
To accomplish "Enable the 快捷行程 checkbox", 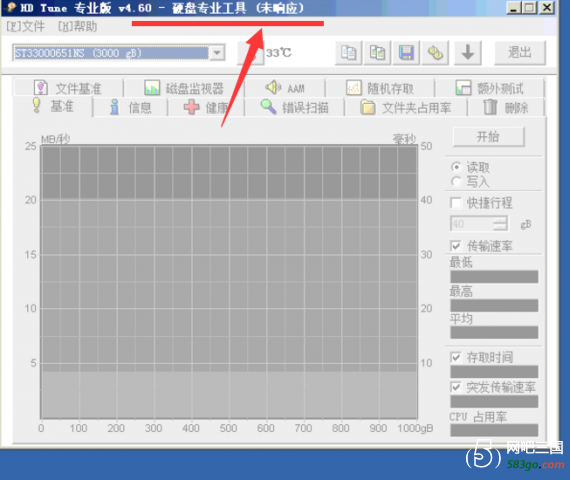I will pyautogui.click(x=455, y=203).
